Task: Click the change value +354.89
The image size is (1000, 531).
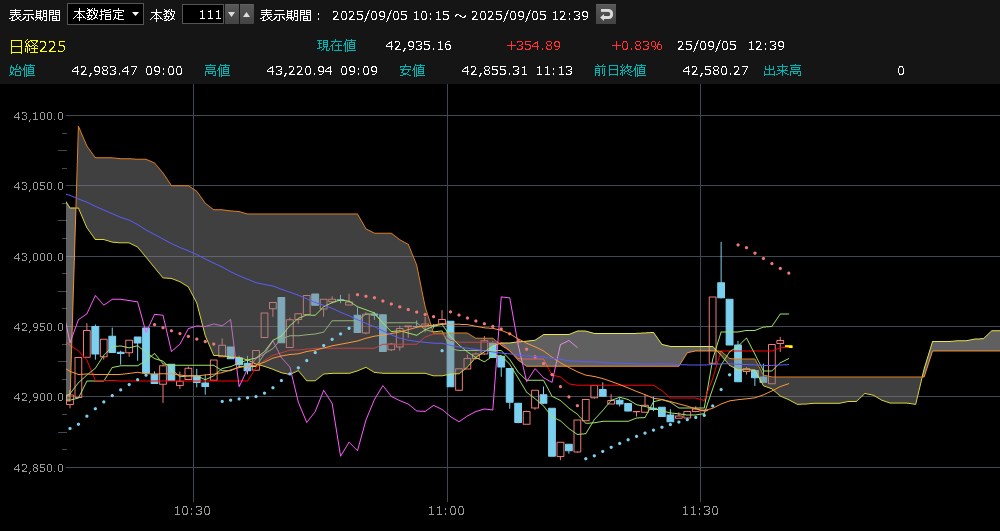Action: tap(533, 46)
